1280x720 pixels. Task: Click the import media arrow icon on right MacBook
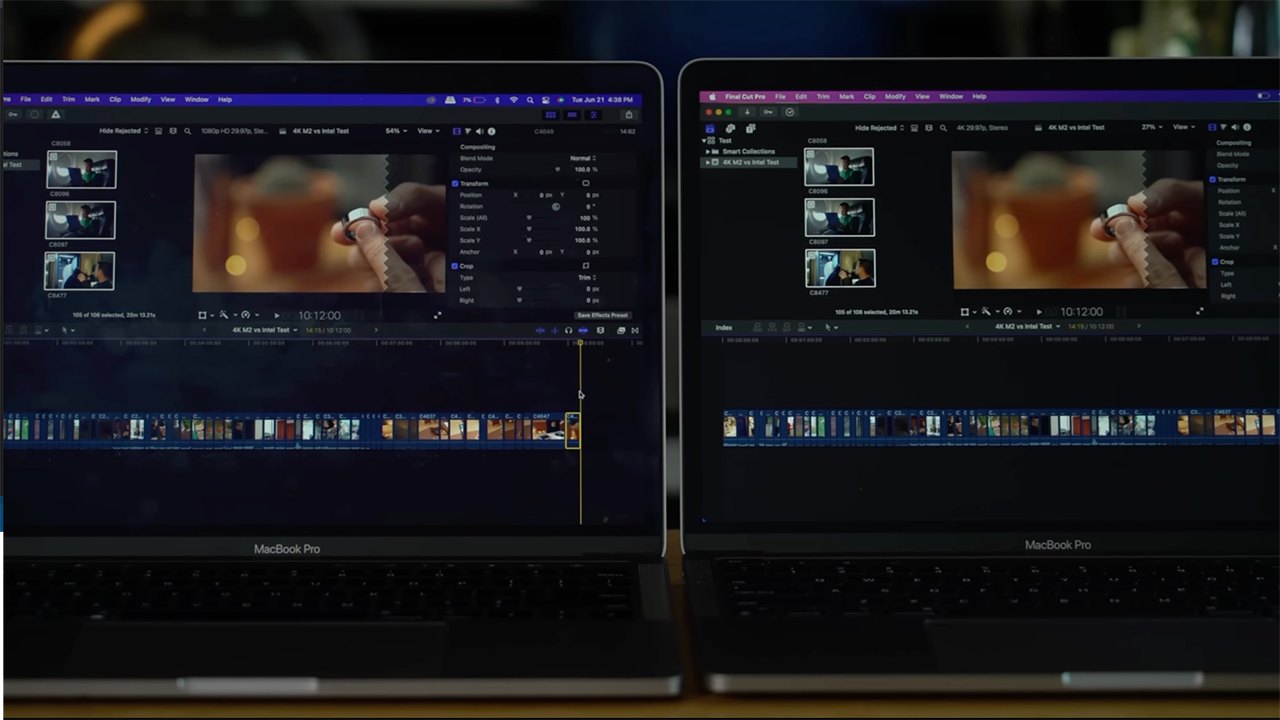(746, 112)
